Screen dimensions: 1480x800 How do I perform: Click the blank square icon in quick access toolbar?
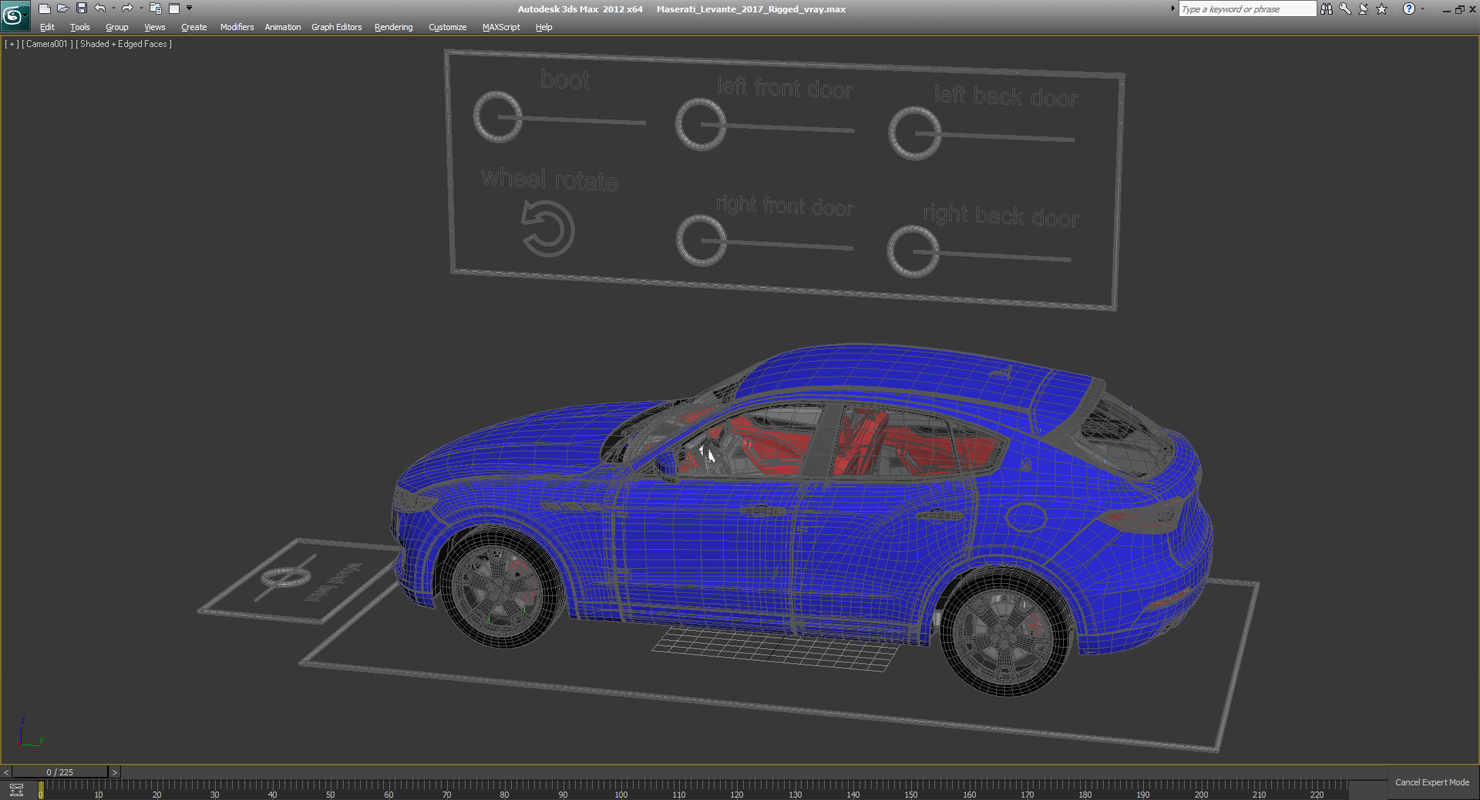point(174,9)
